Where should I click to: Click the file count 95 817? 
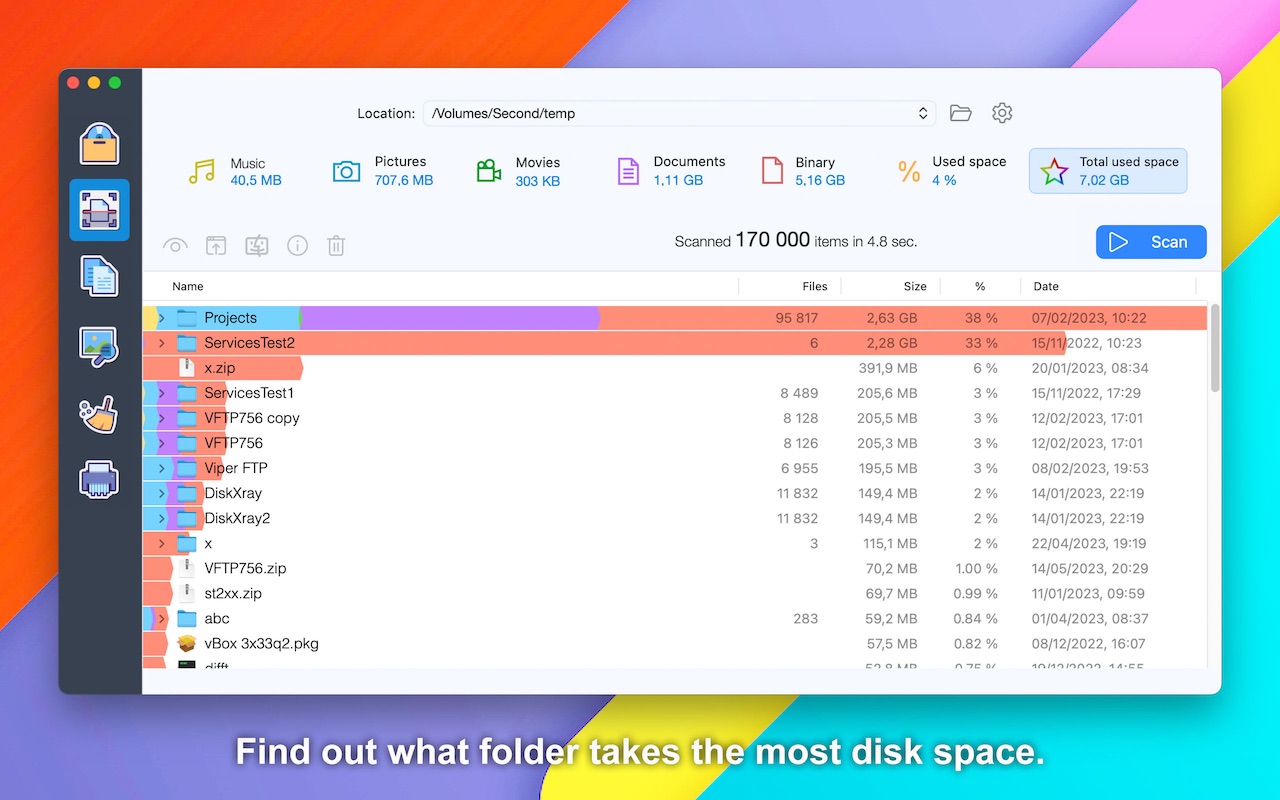pyautogui.click(x=796, y=318)
